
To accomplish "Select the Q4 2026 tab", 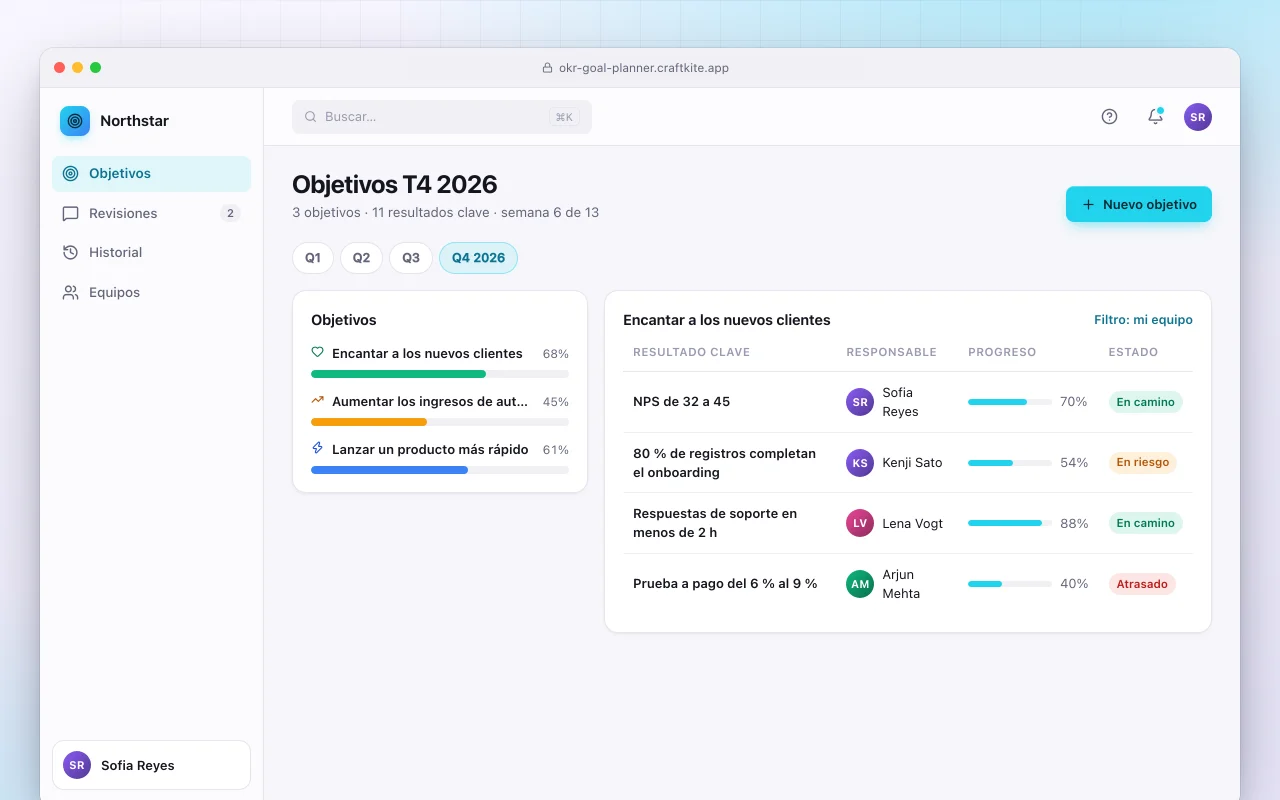I will coord(478,258).
